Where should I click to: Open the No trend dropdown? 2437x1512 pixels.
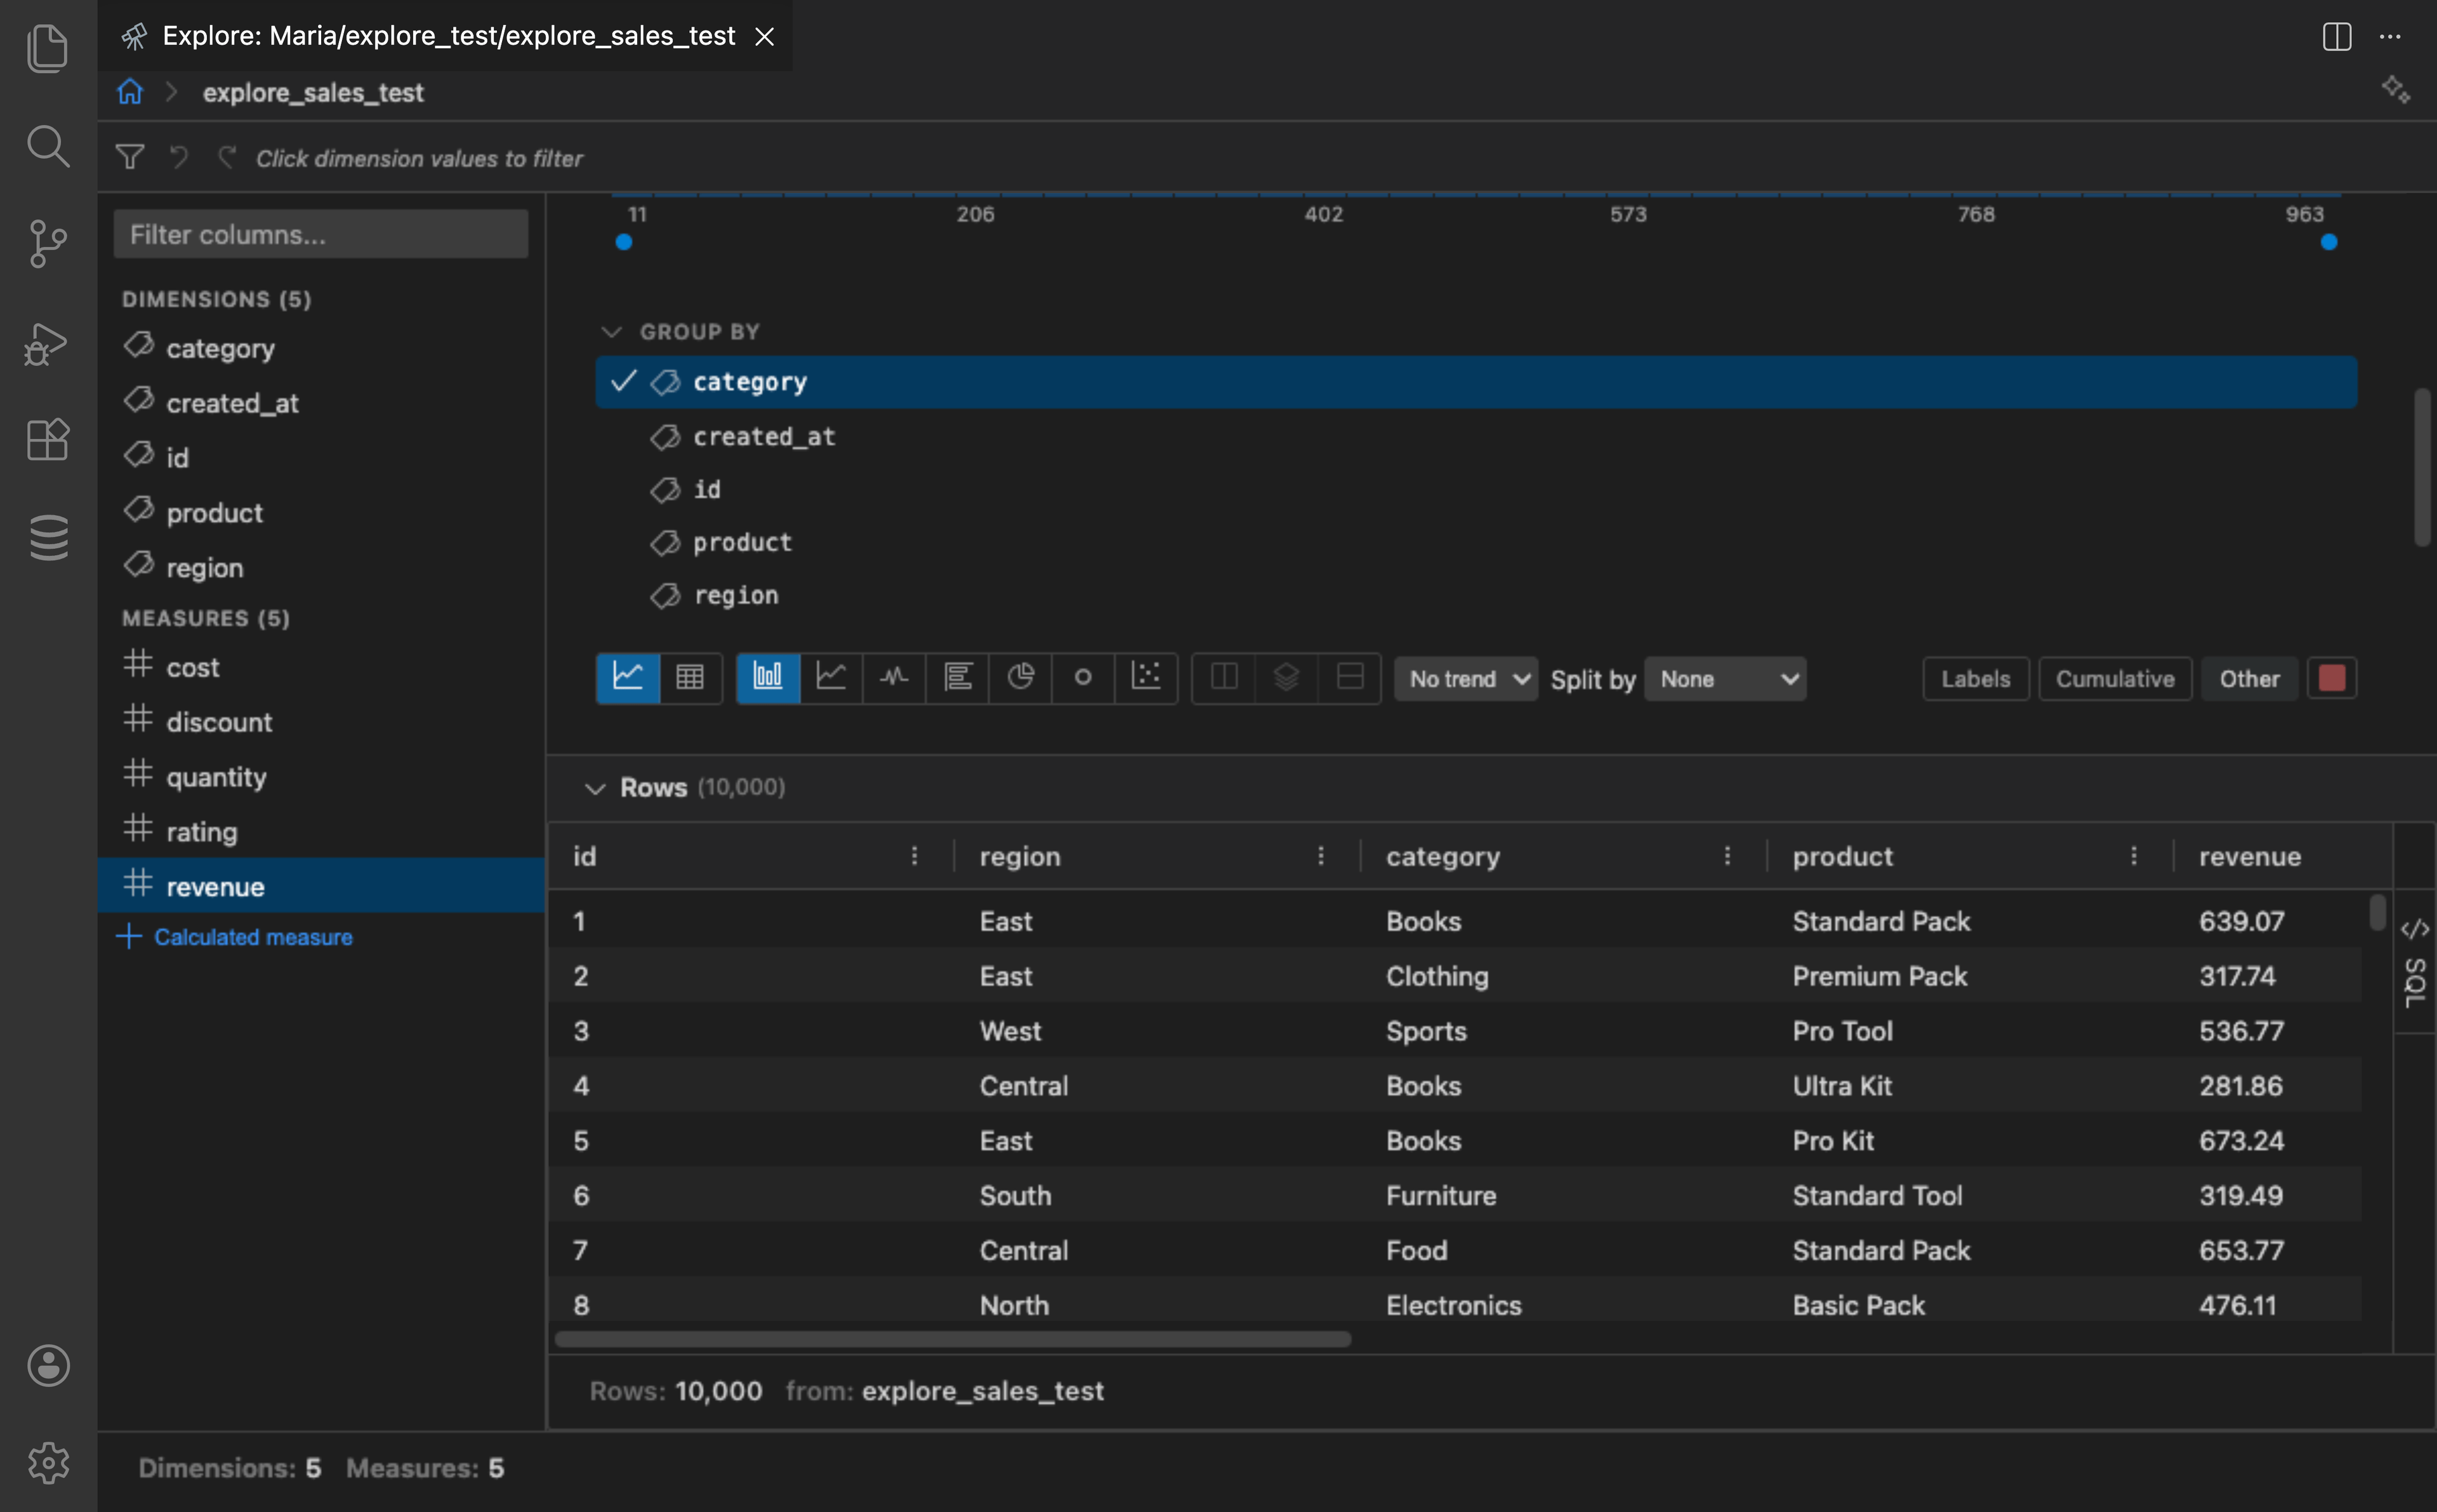coord(1464,678)
